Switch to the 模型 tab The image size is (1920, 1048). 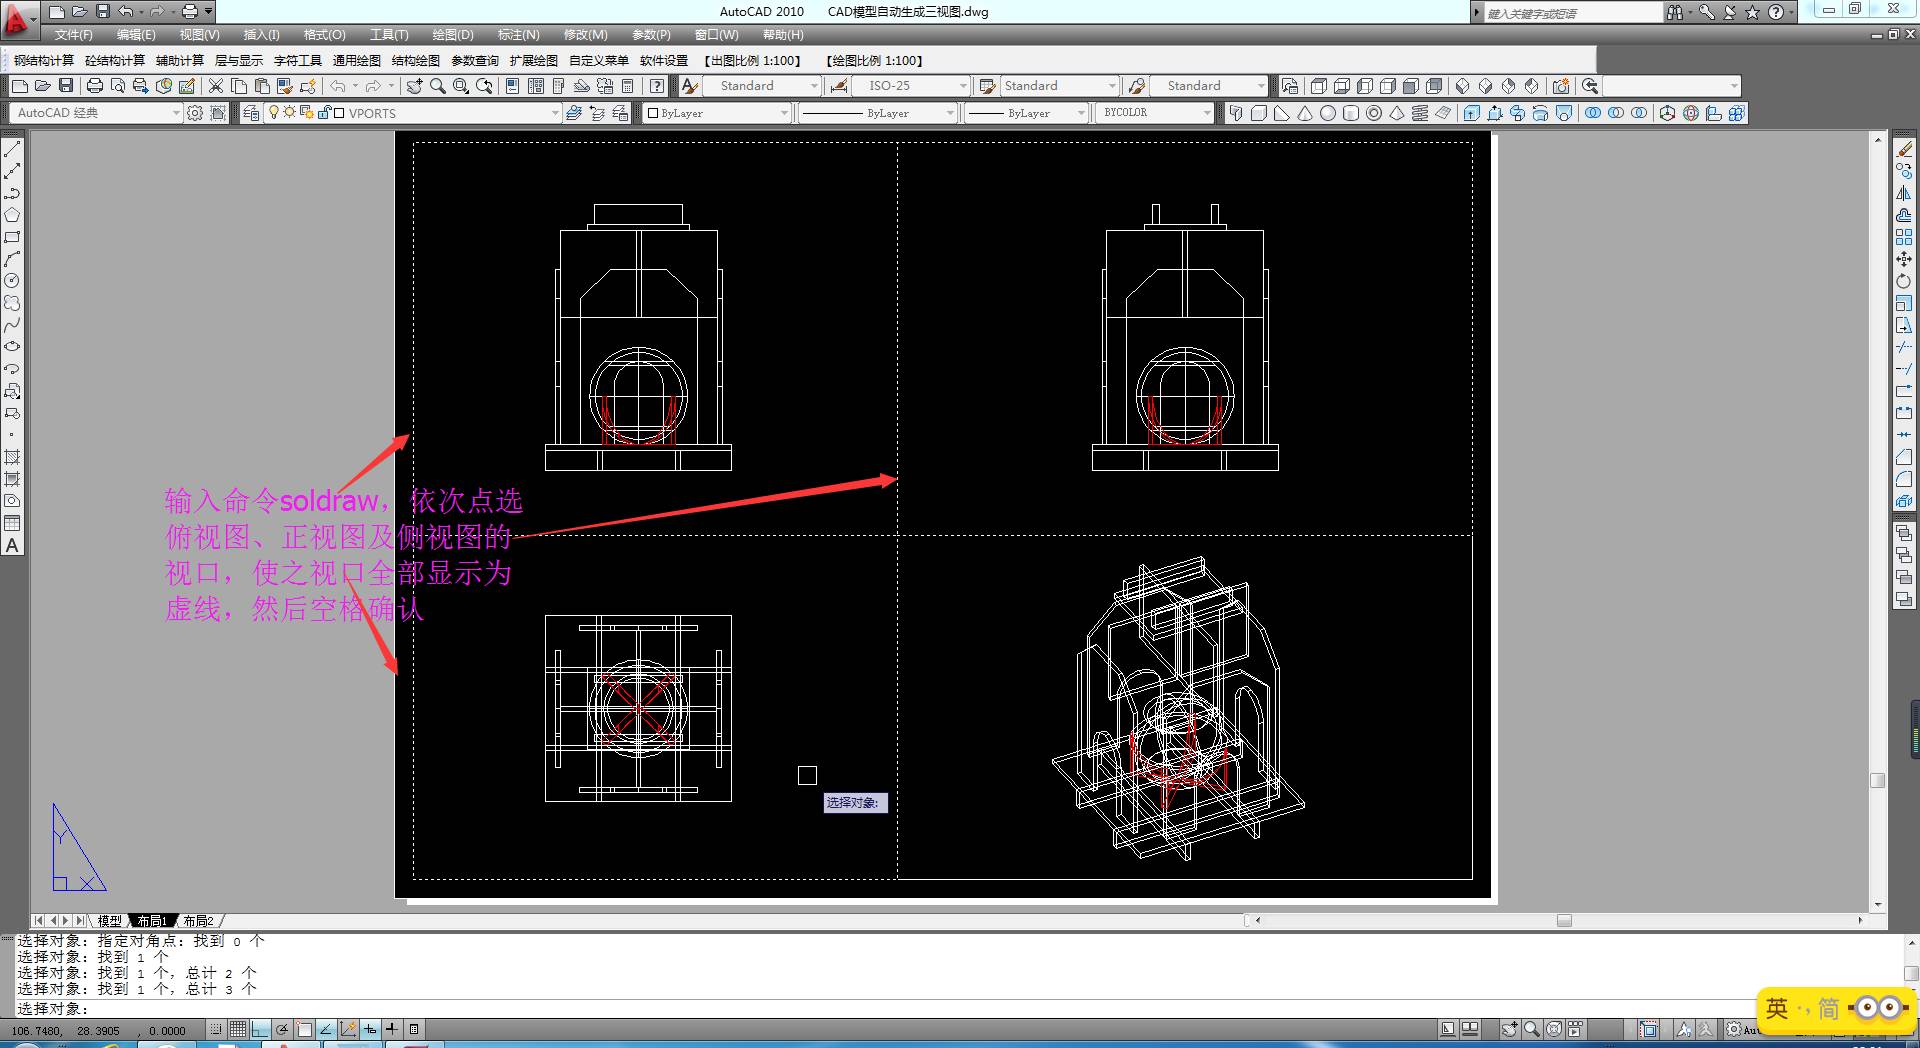[x=109, y=921]
